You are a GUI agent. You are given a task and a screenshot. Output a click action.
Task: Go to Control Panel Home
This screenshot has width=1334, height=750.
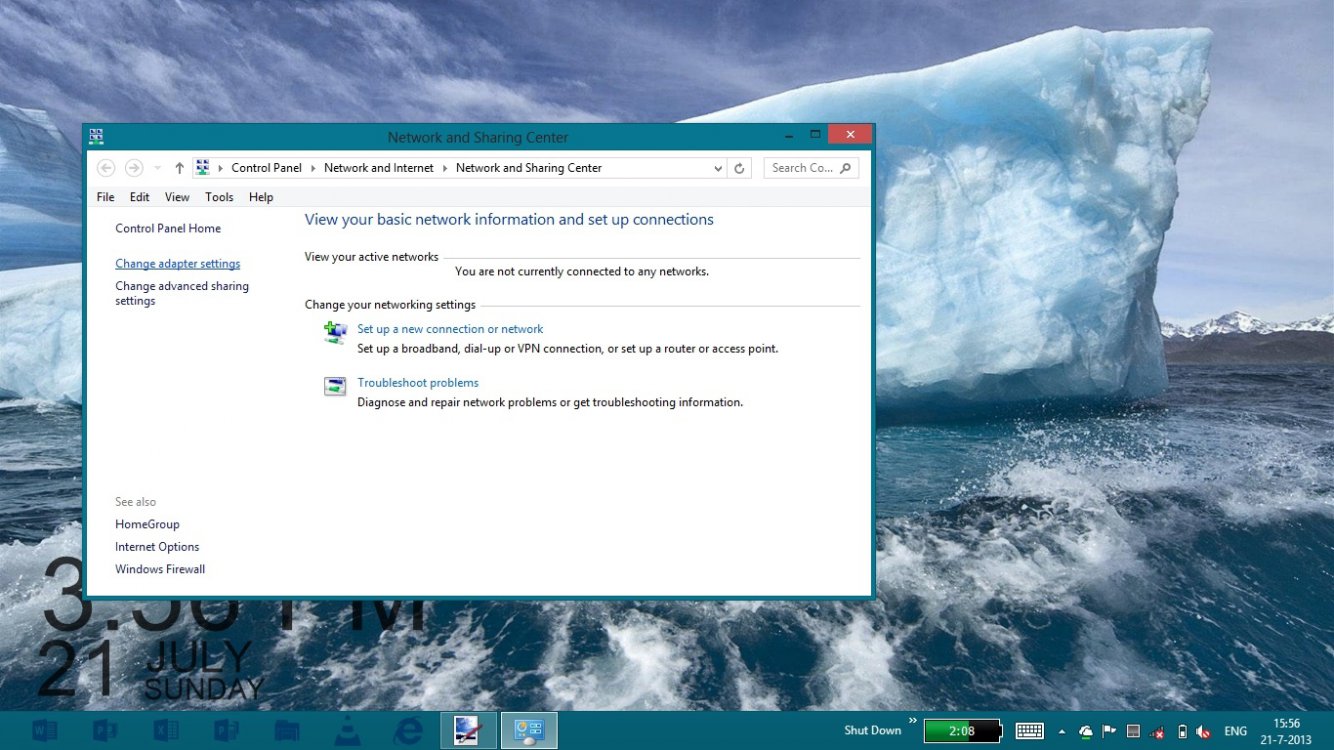point(168,228)
